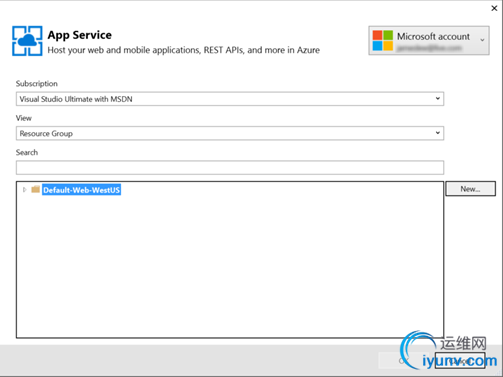Click the folder icon beside Default-Web-WestUS

coord(36,189)
